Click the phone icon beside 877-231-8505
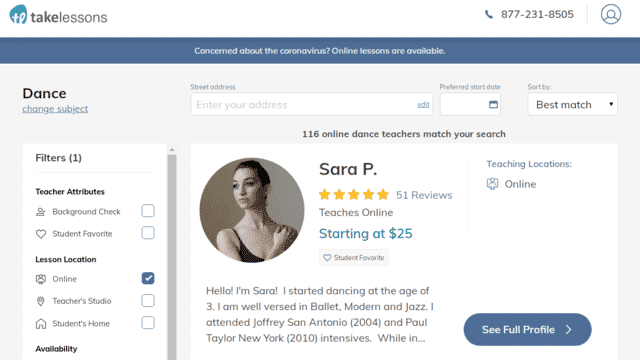Viewport: 640px width, 360px height. click(489, 15)
